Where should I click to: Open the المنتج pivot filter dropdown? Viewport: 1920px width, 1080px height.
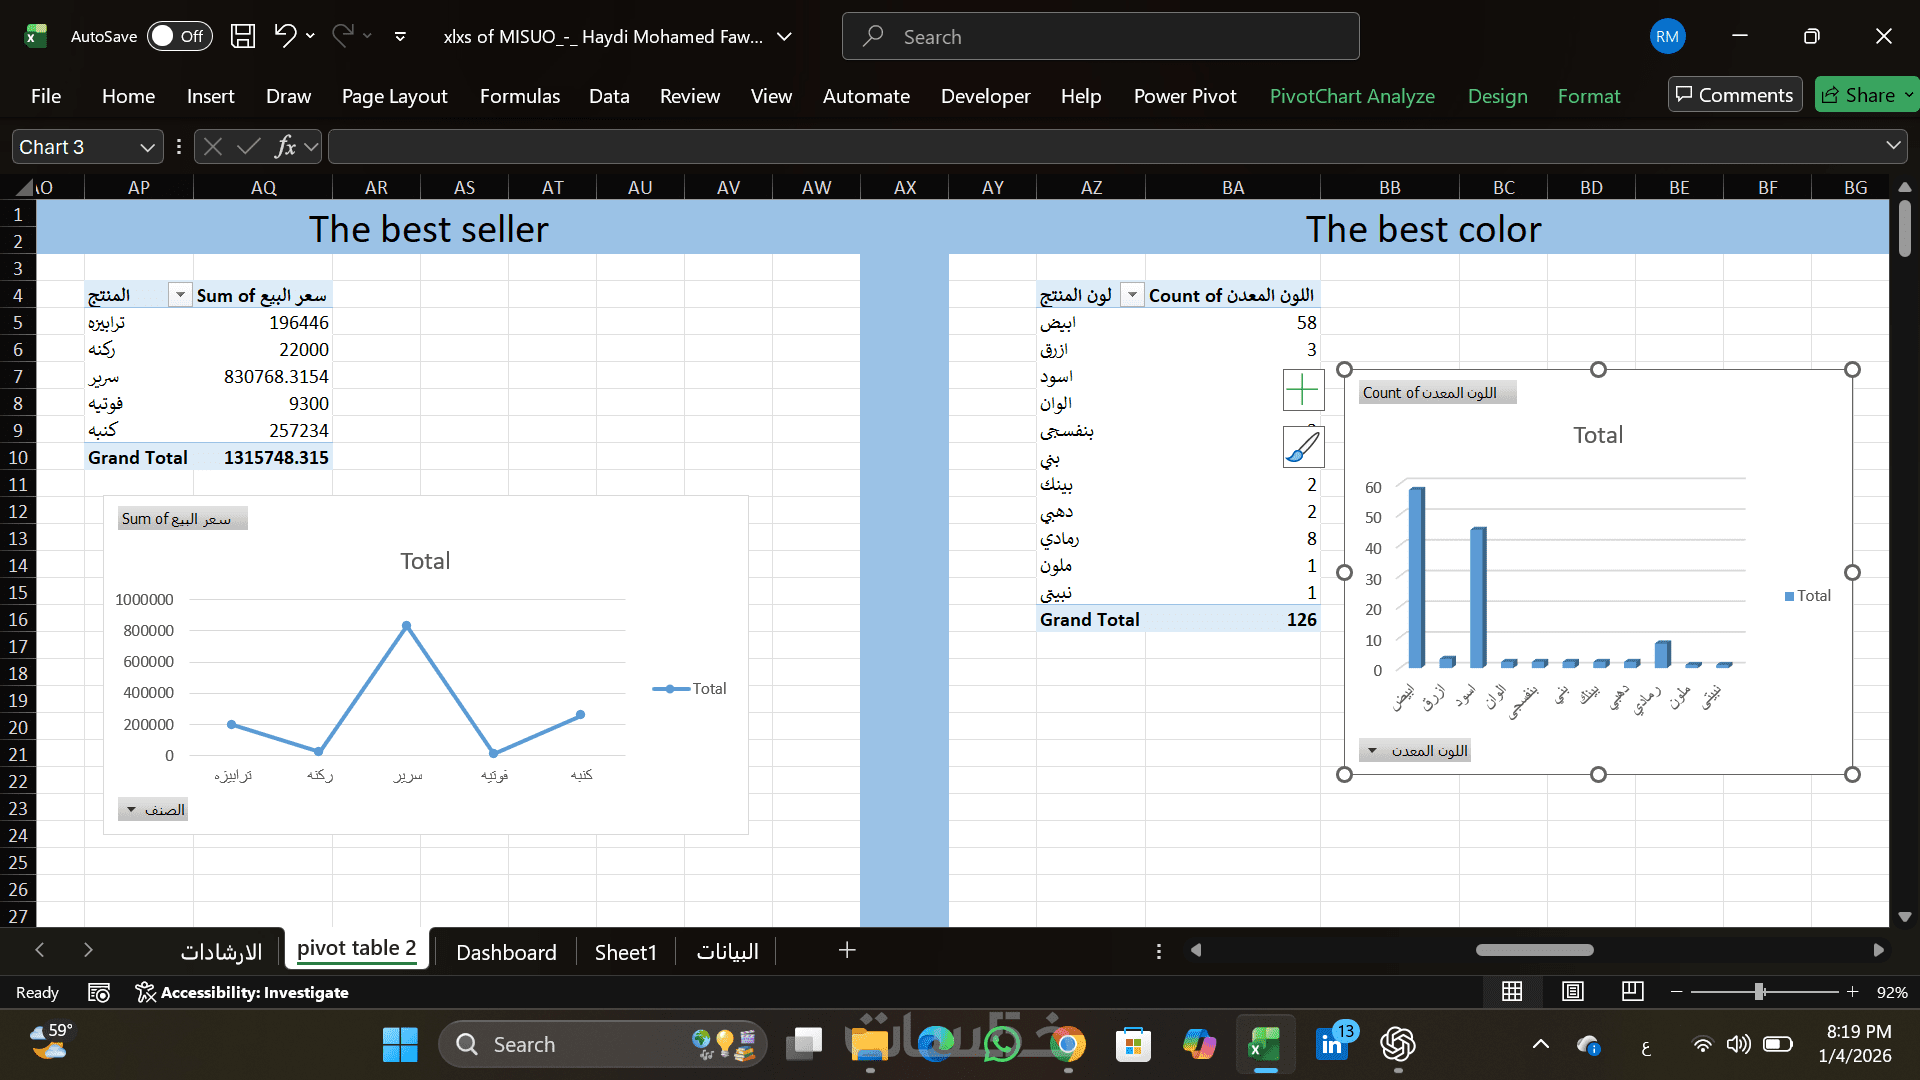tap(180, 295)
